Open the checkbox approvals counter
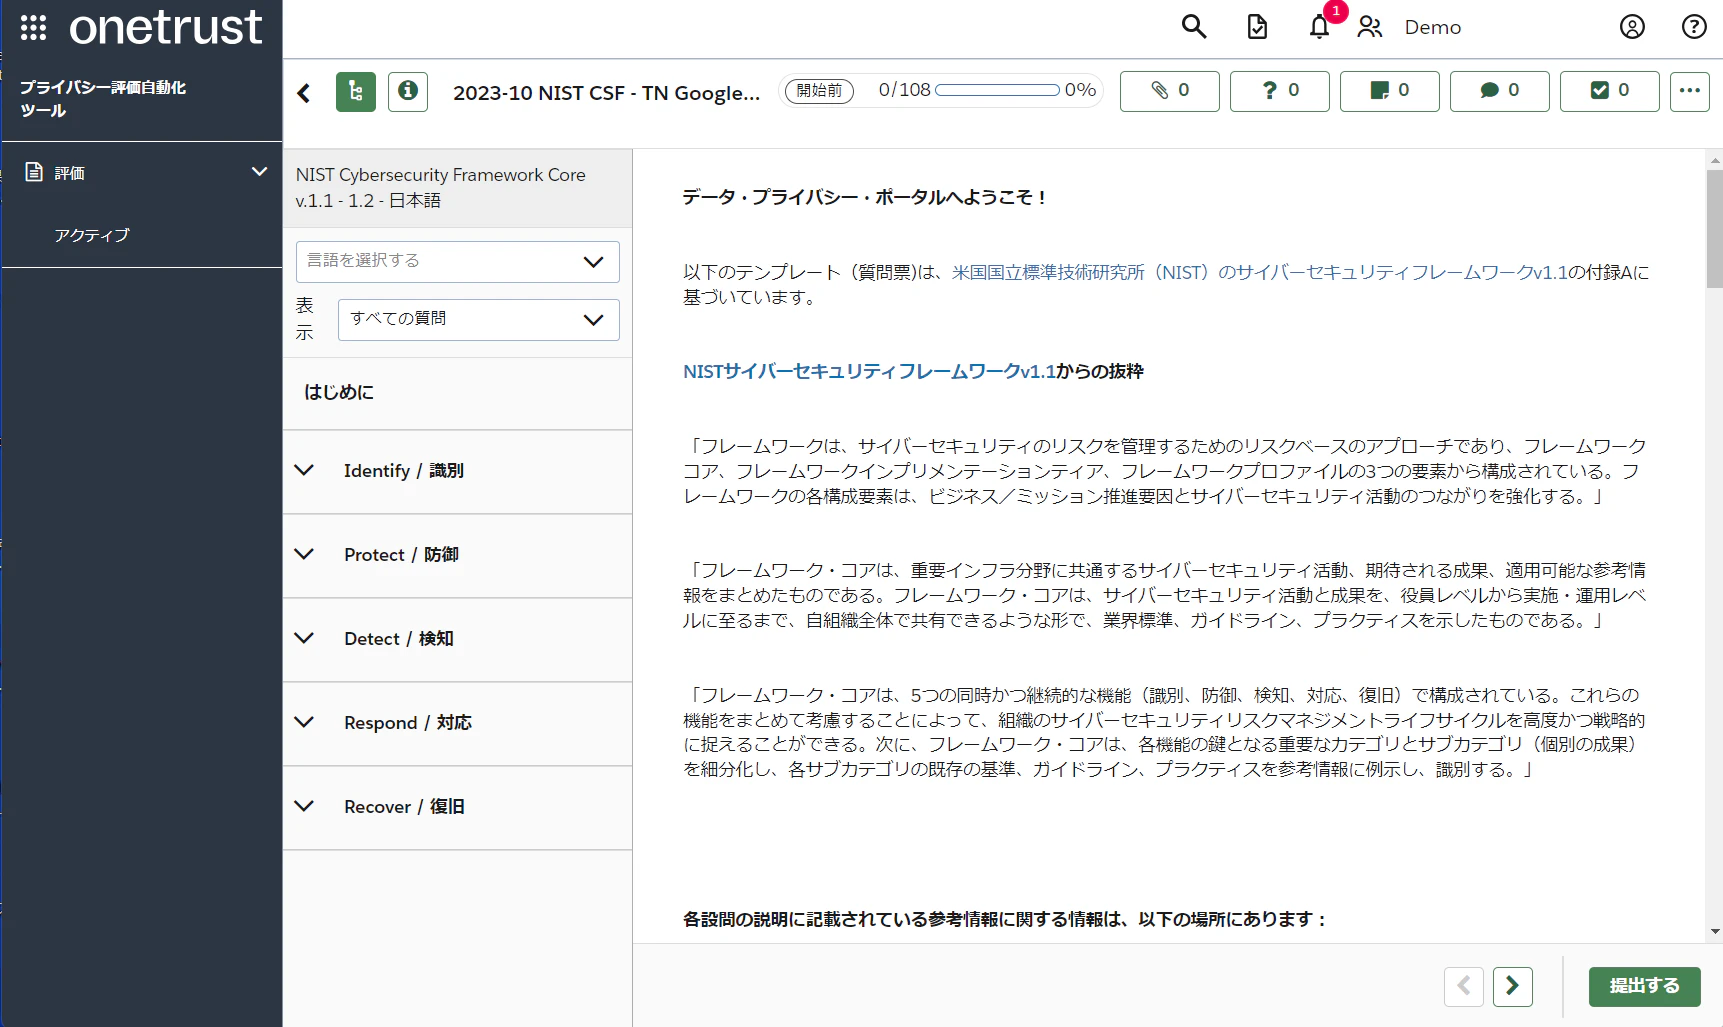Screen dimensions: 1723x1027 tap(1610, 91)
